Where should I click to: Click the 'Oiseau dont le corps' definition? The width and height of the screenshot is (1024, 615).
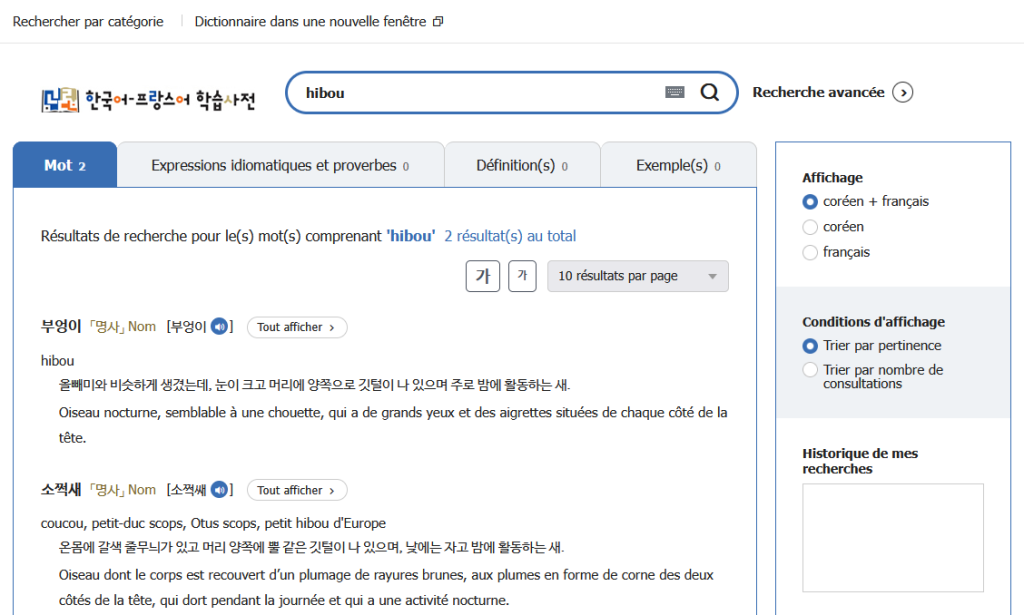tap(386, 588)
